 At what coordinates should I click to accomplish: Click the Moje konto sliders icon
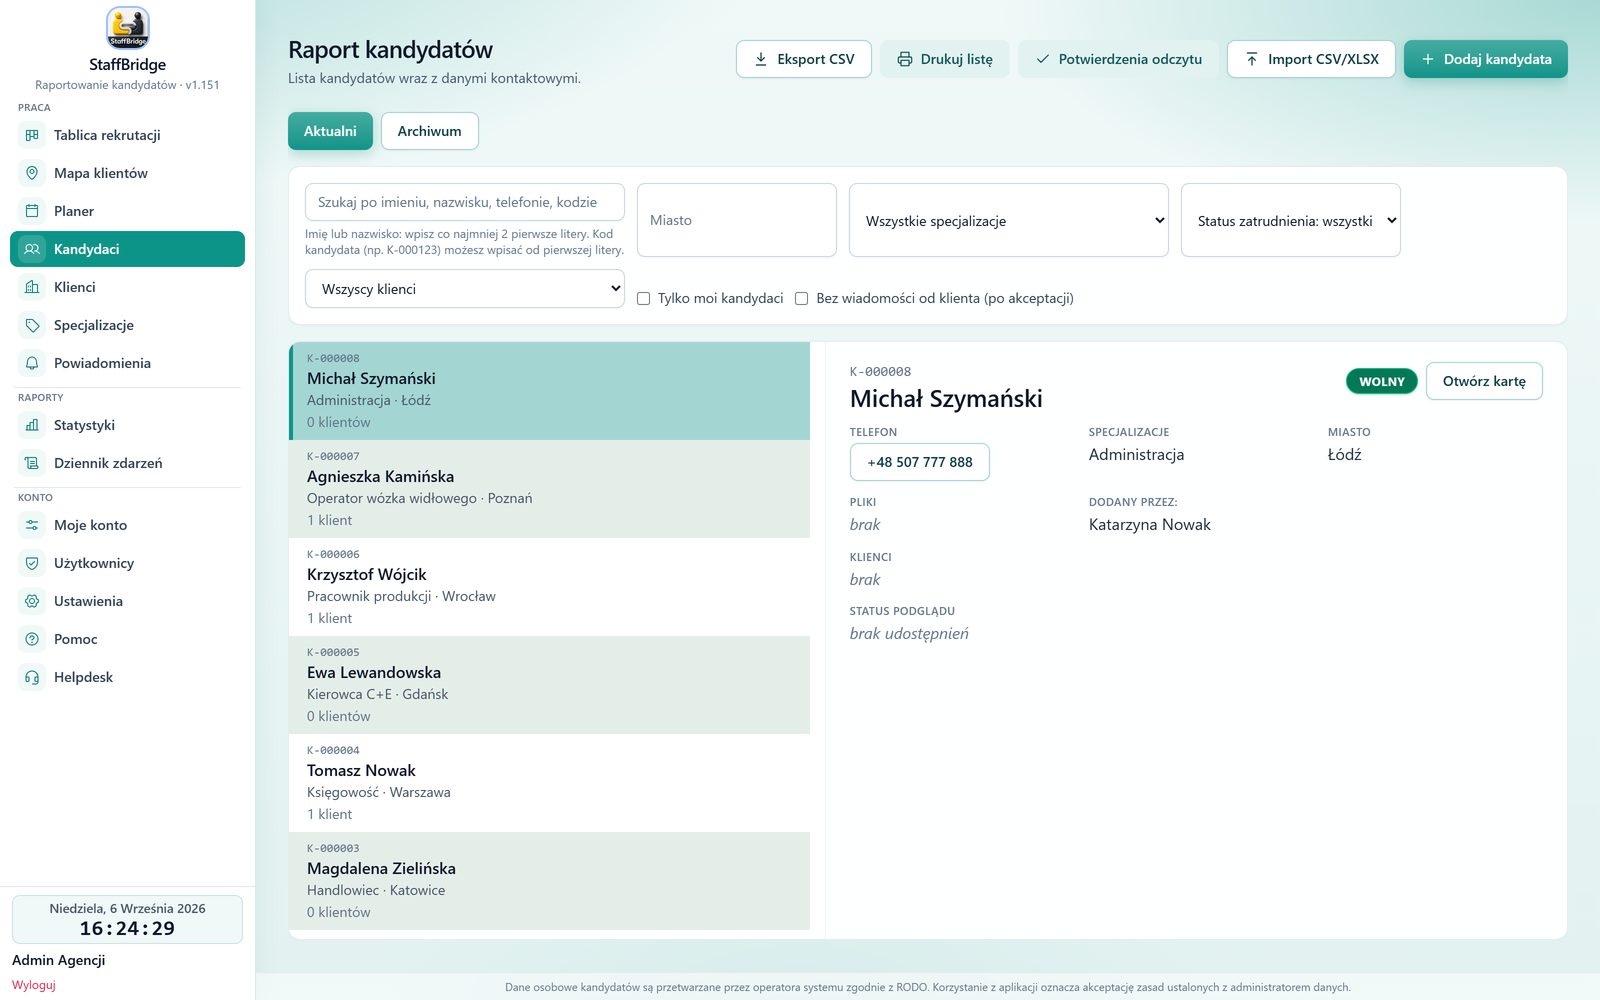click(x=32, y=525)
